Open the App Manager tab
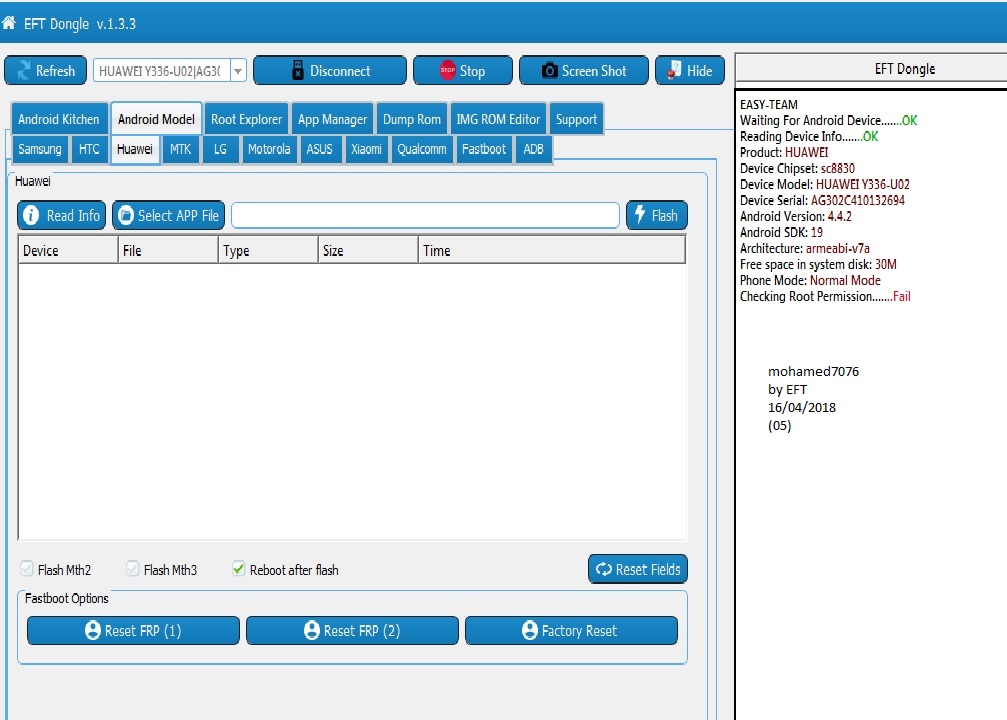Image resolution: width=1007 pixels, height=720 pixels. click(332, 119)
